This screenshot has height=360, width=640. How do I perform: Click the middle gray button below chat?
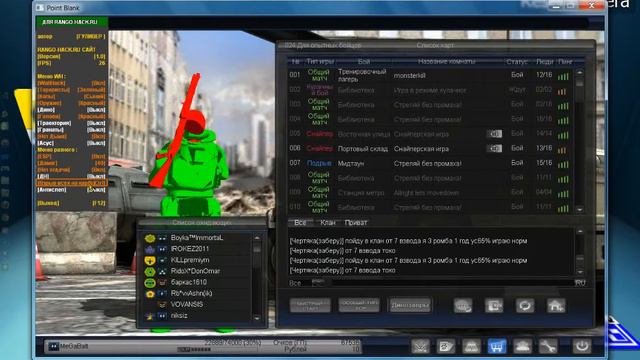359,305
